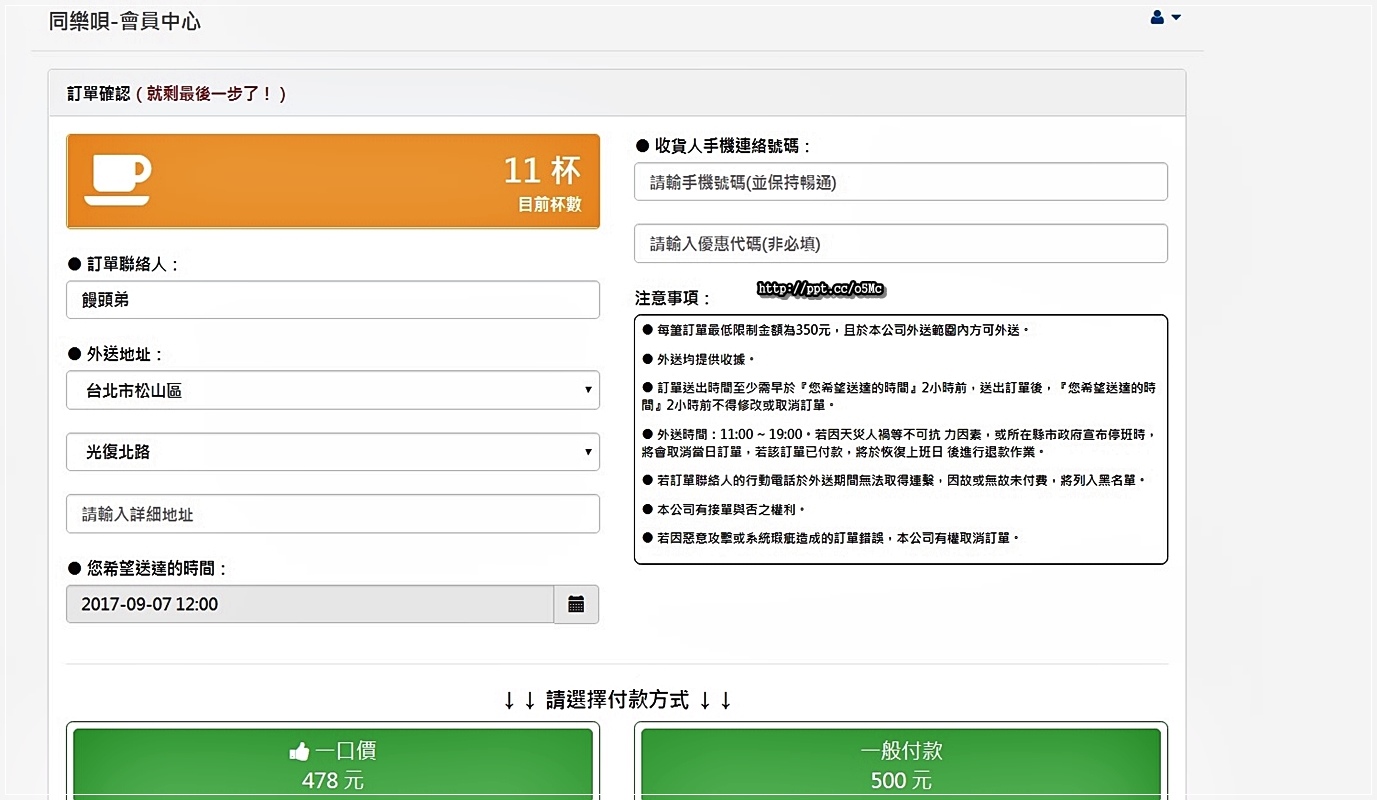Expand the 台北市松山區 district dropdown
Image resolution: width=1377 pixels, height=800 pixels.
332,390
